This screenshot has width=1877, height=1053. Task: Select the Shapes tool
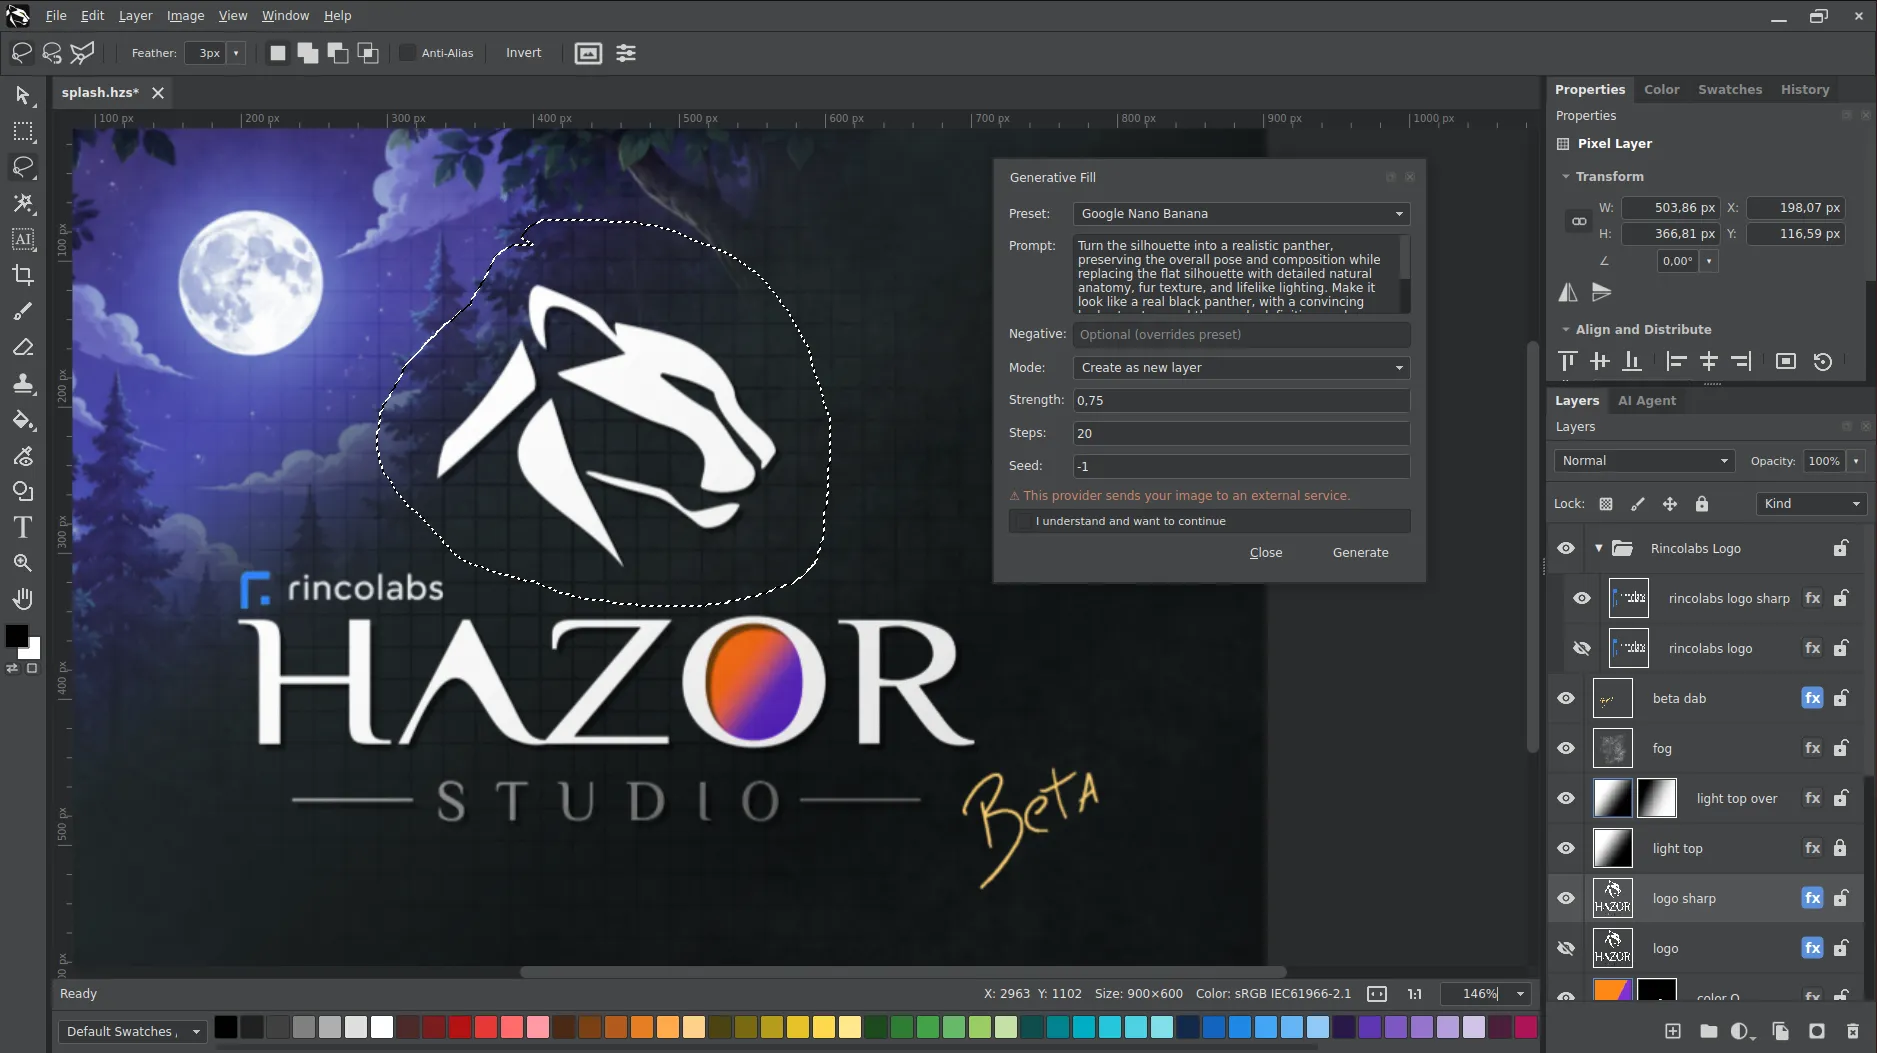tap(23, 491)
